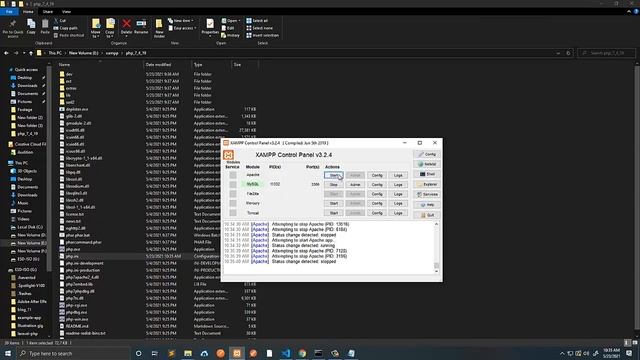Click the Rename icon
Viewport: 640px width, 360px height.
(141, 27)
